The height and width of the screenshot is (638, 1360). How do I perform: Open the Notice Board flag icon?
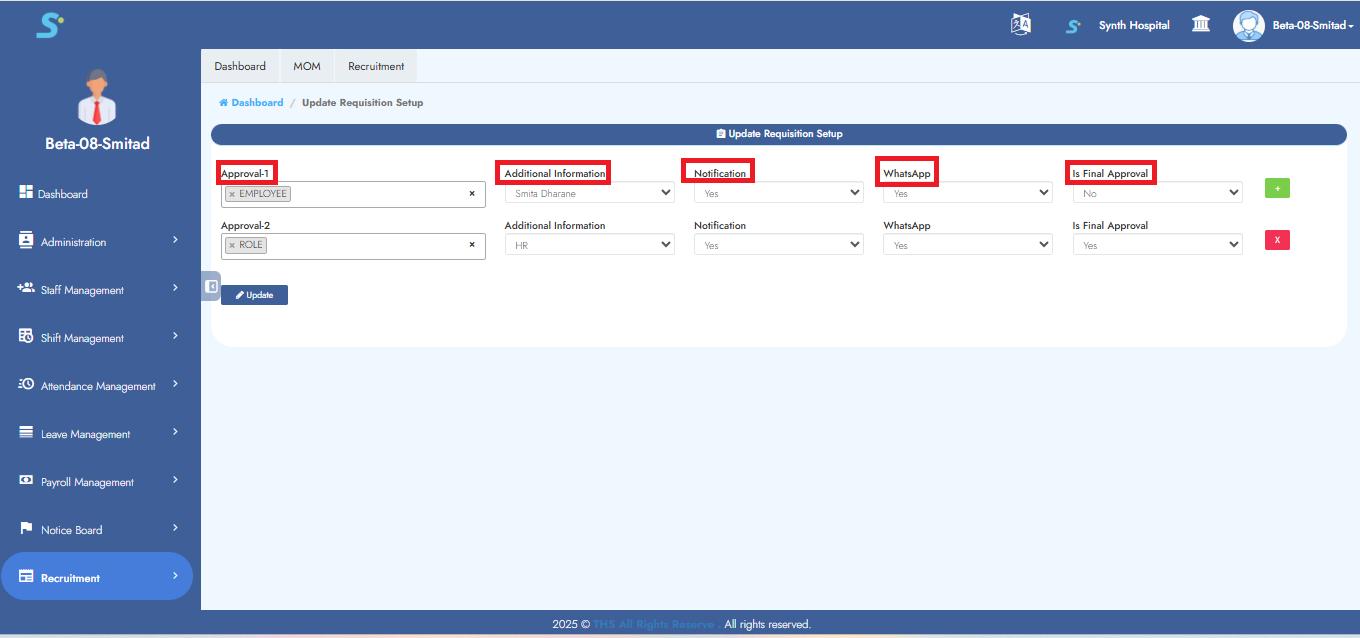point(26,528)
